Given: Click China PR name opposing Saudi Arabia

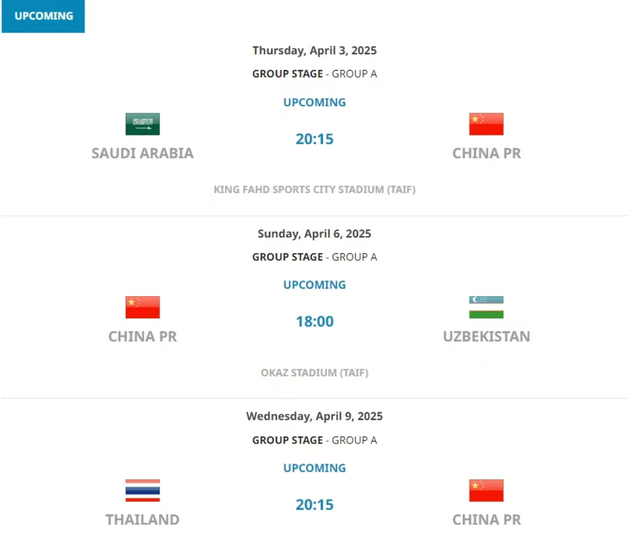Looking at the screenshot, I should coord(486,154).
